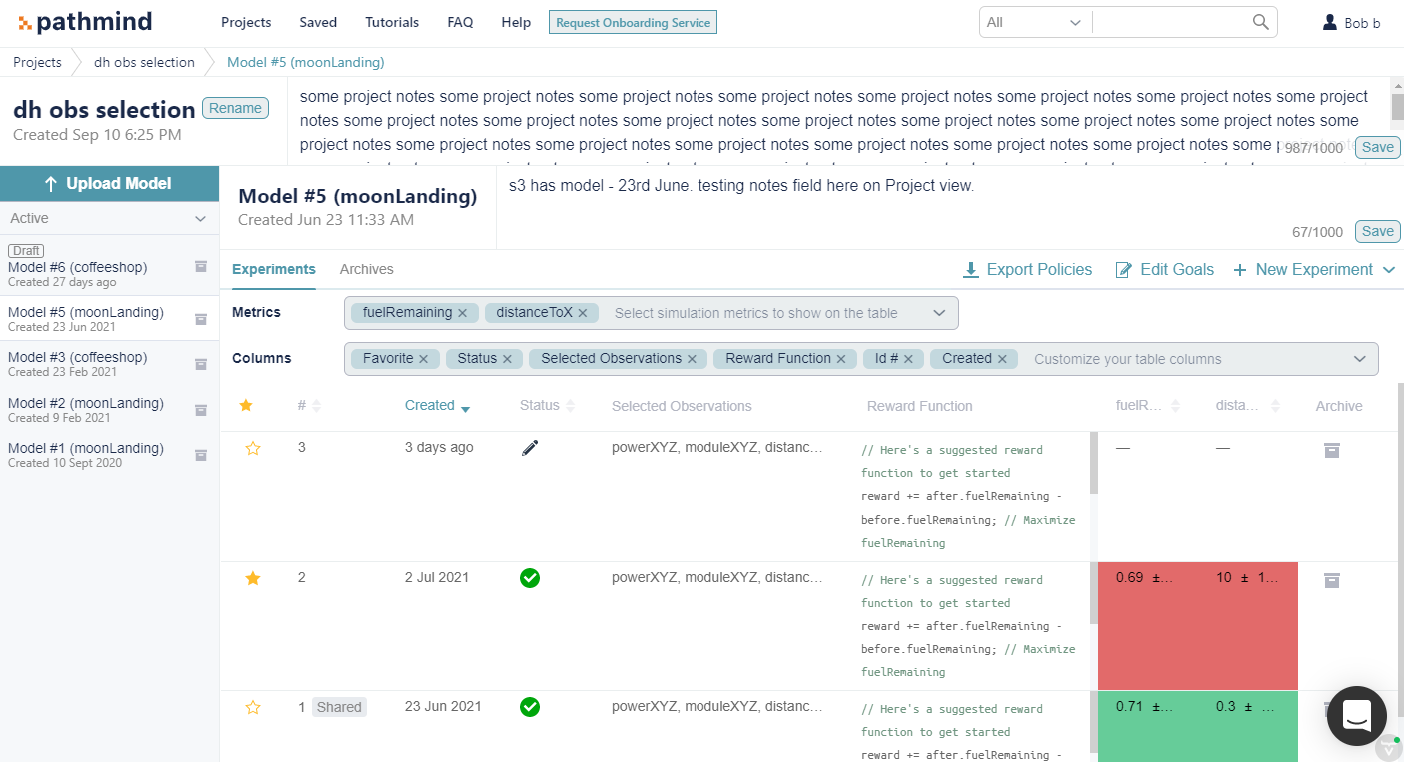Remove the Selected Observations column chip

point(692,359)
